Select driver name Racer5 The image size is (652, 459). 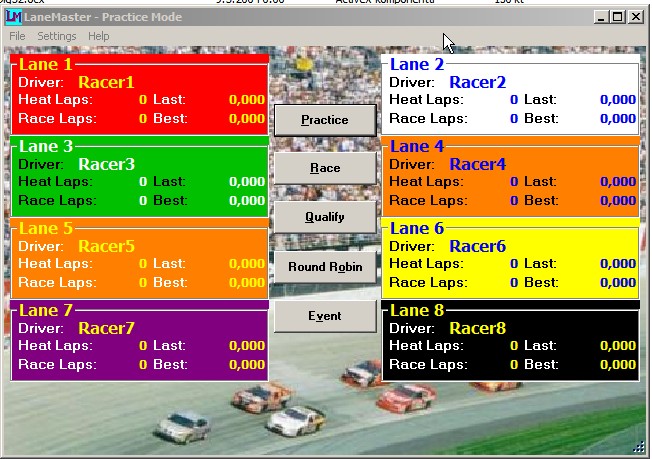pos(106,246)
